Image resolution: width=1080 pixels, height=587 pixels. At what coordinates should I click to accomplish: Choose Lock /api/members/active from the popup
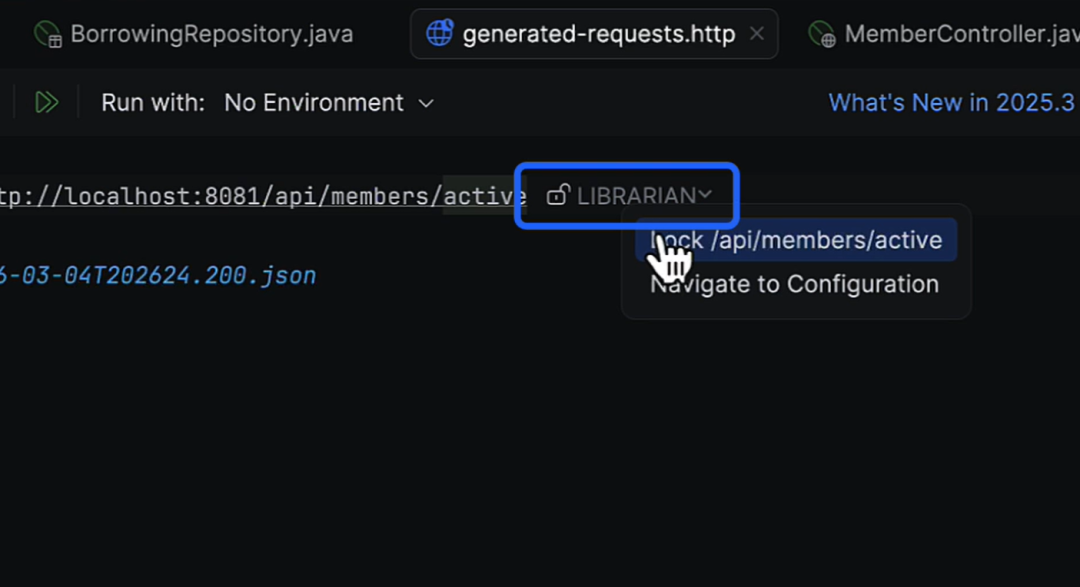click(796, 240)
